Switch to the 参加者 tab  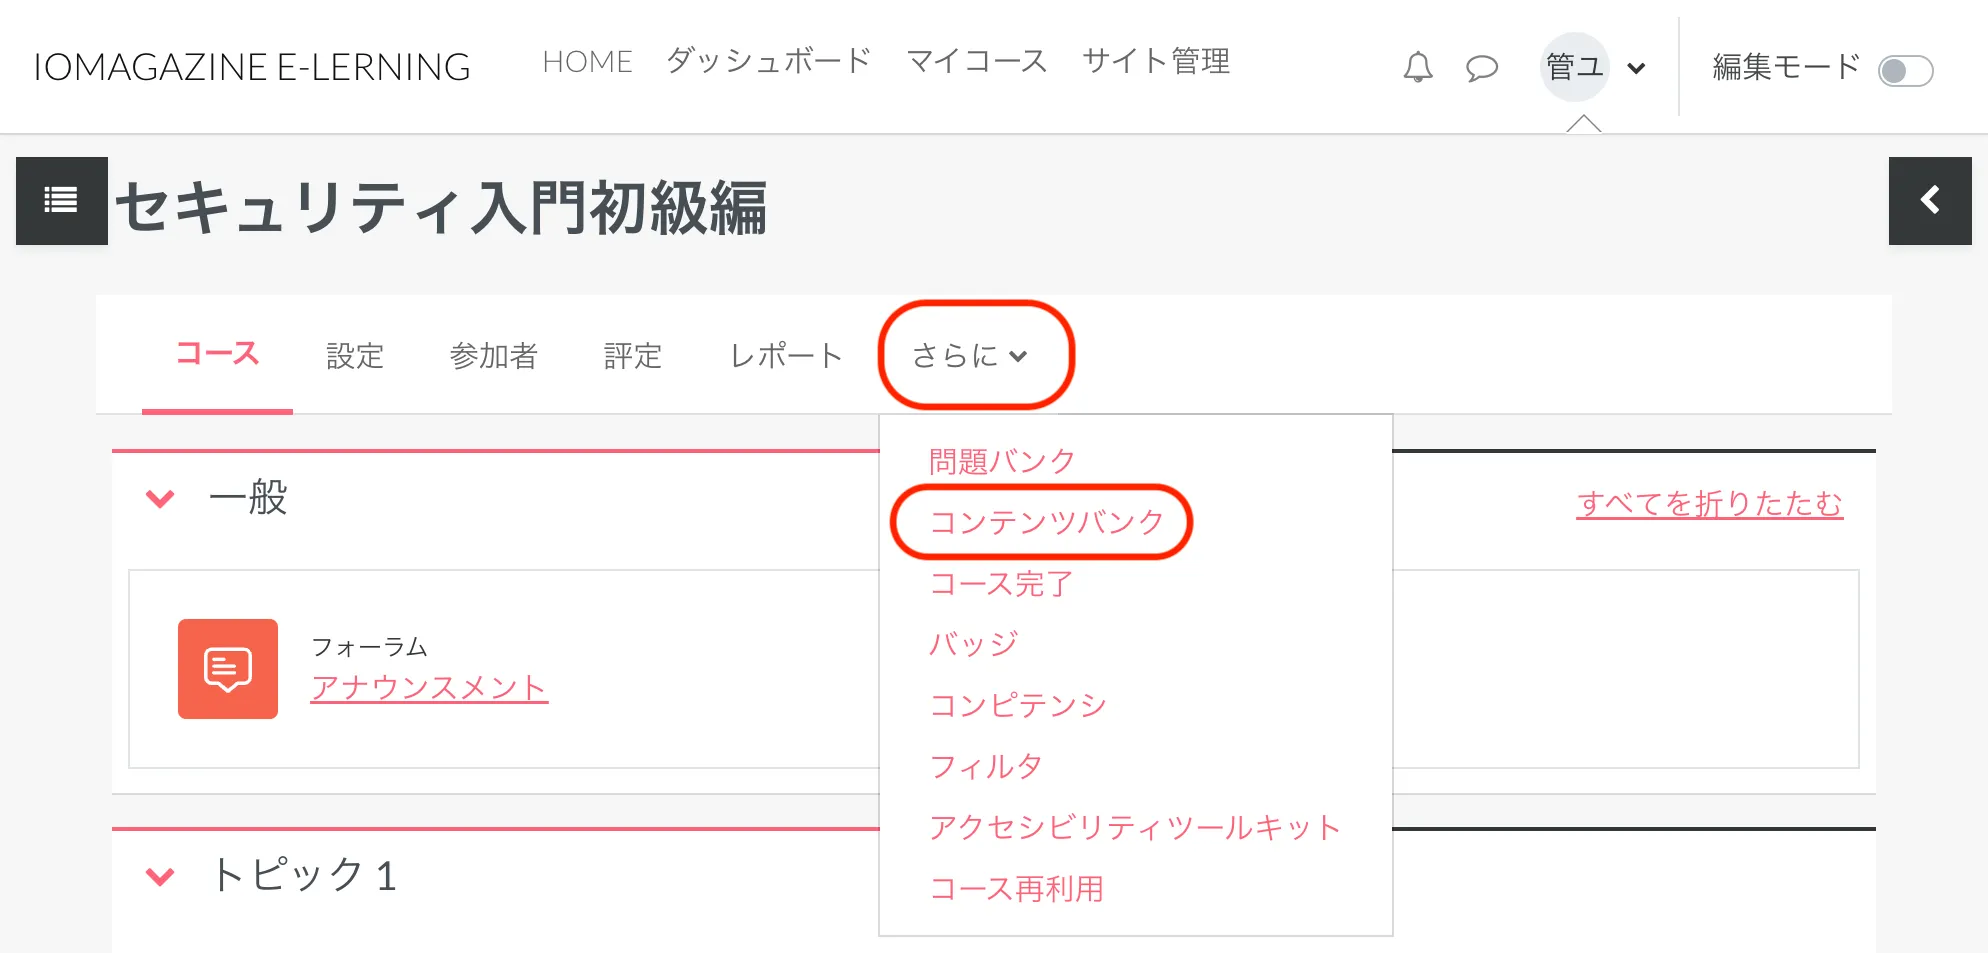pyautogui.click(x=493, y=356)
